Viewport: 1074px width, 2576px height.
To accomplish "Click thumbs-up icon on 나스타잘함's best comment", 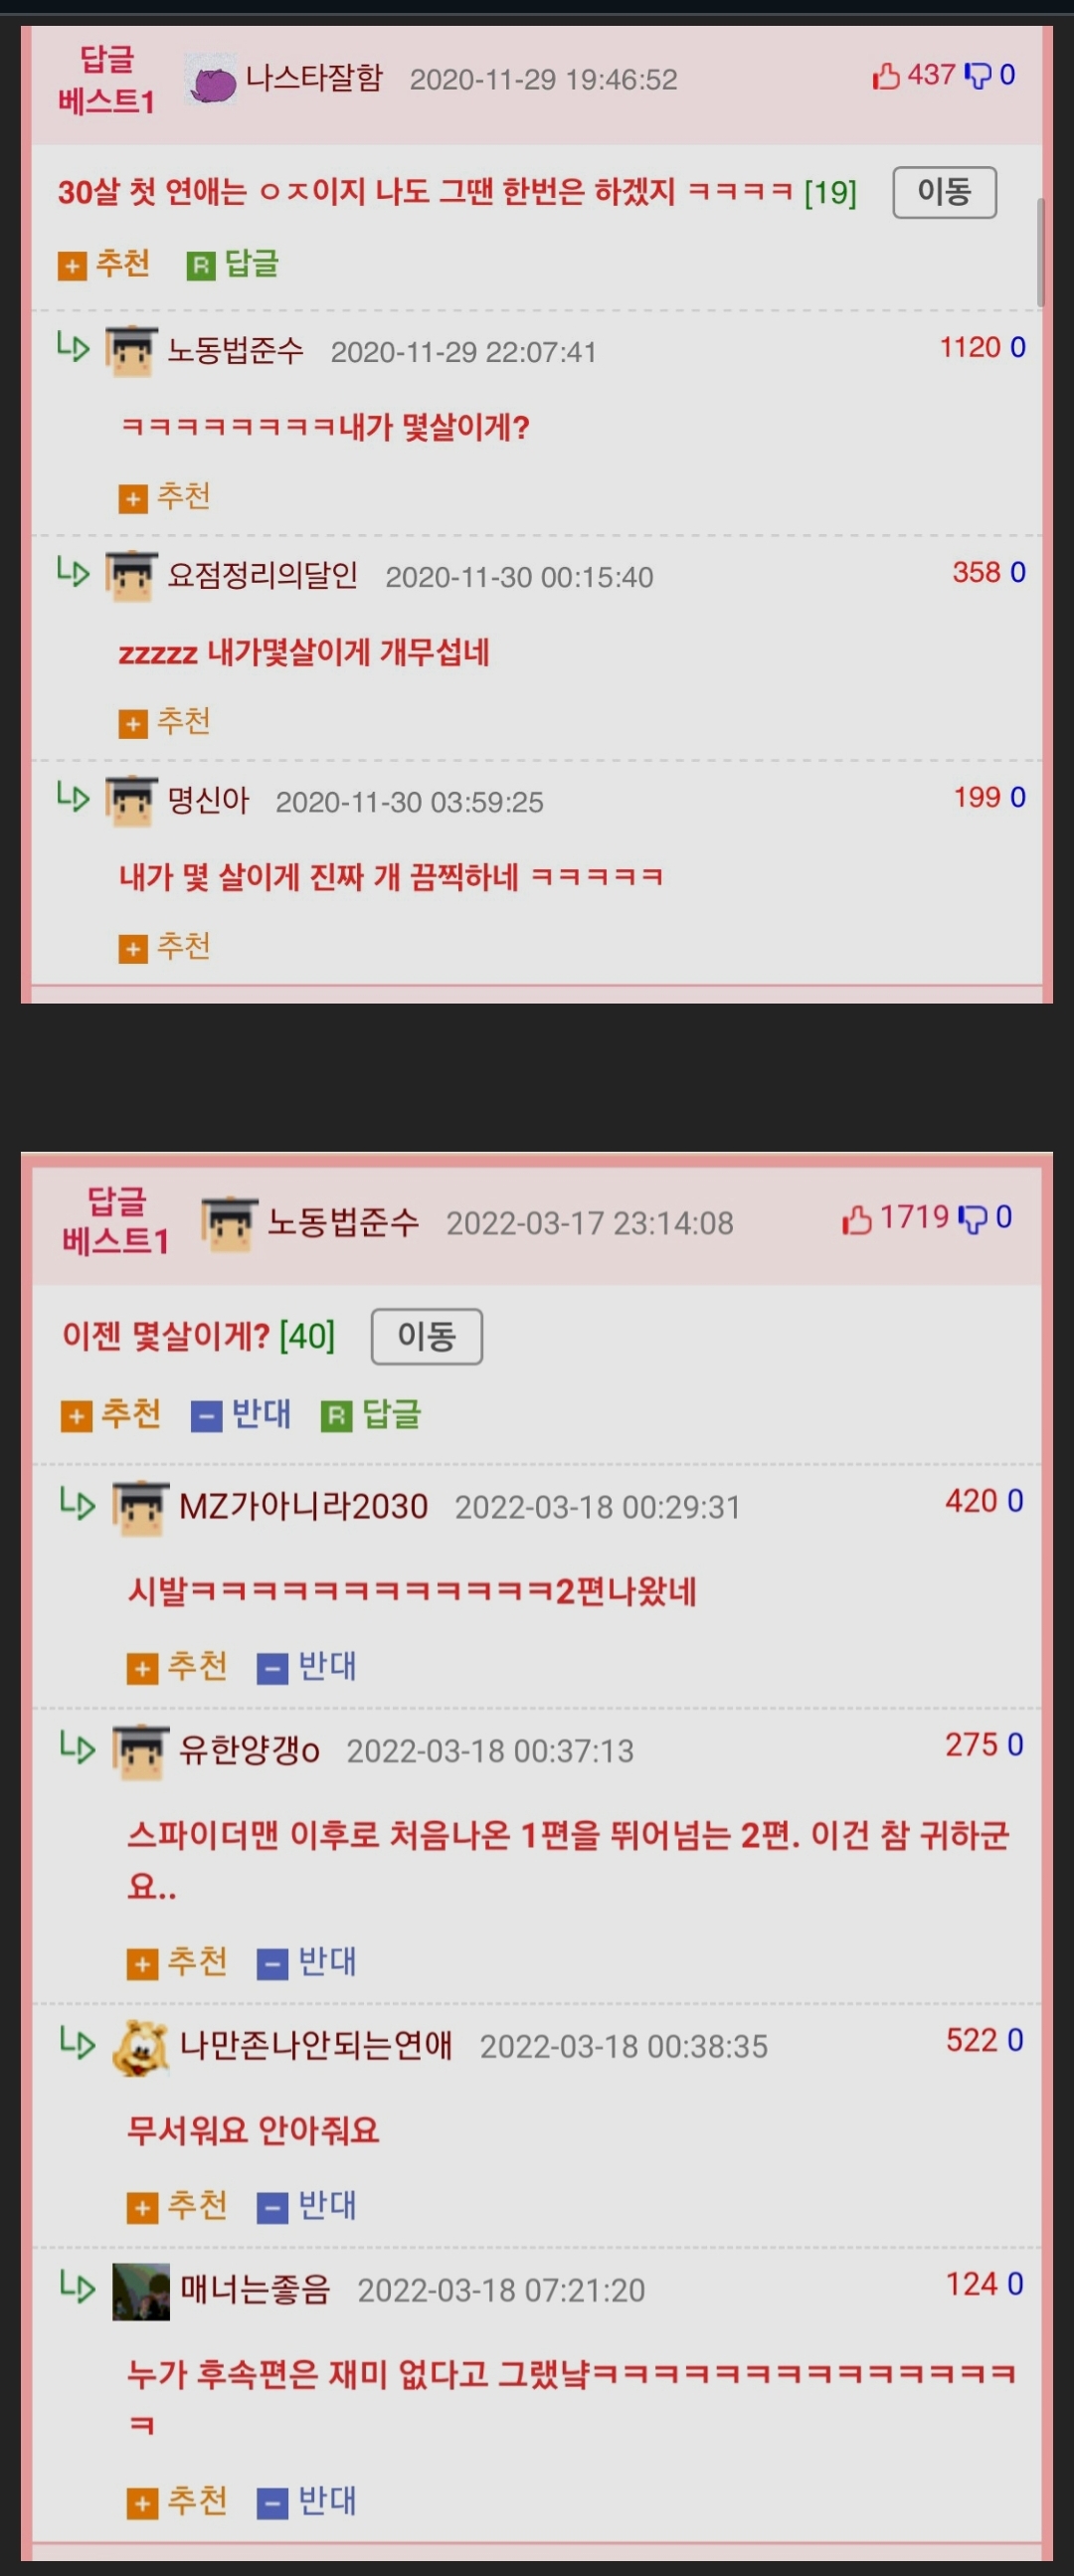I will point(885,76).
